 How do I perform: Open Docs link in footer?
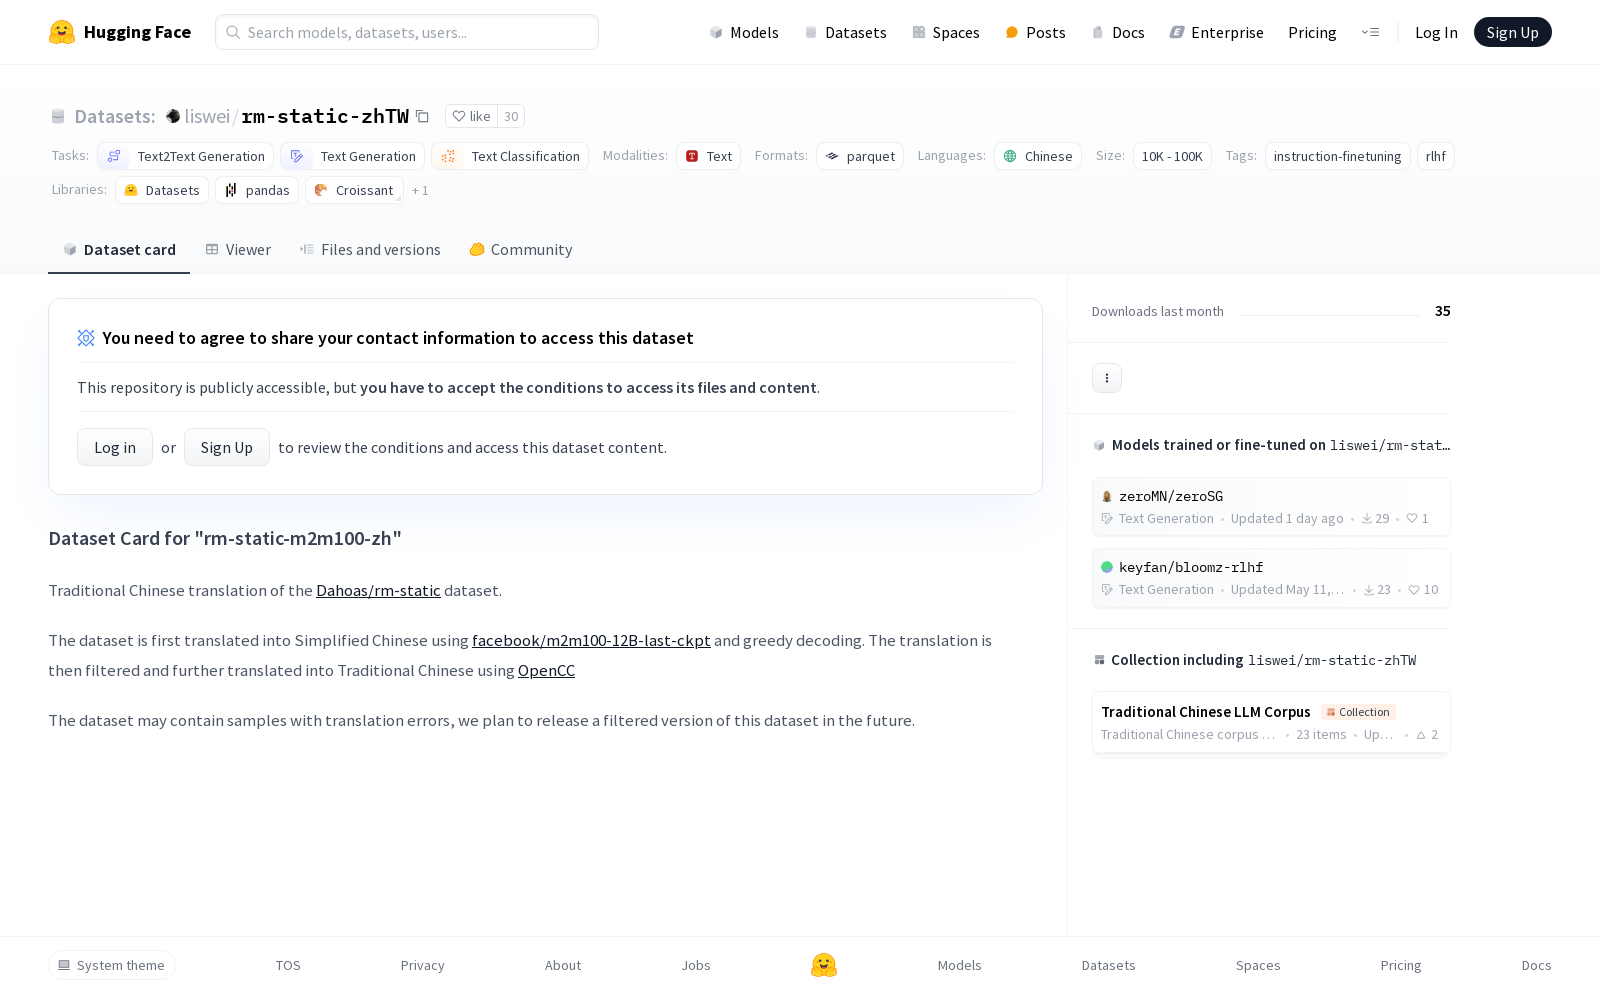(x=1537, y=965)
